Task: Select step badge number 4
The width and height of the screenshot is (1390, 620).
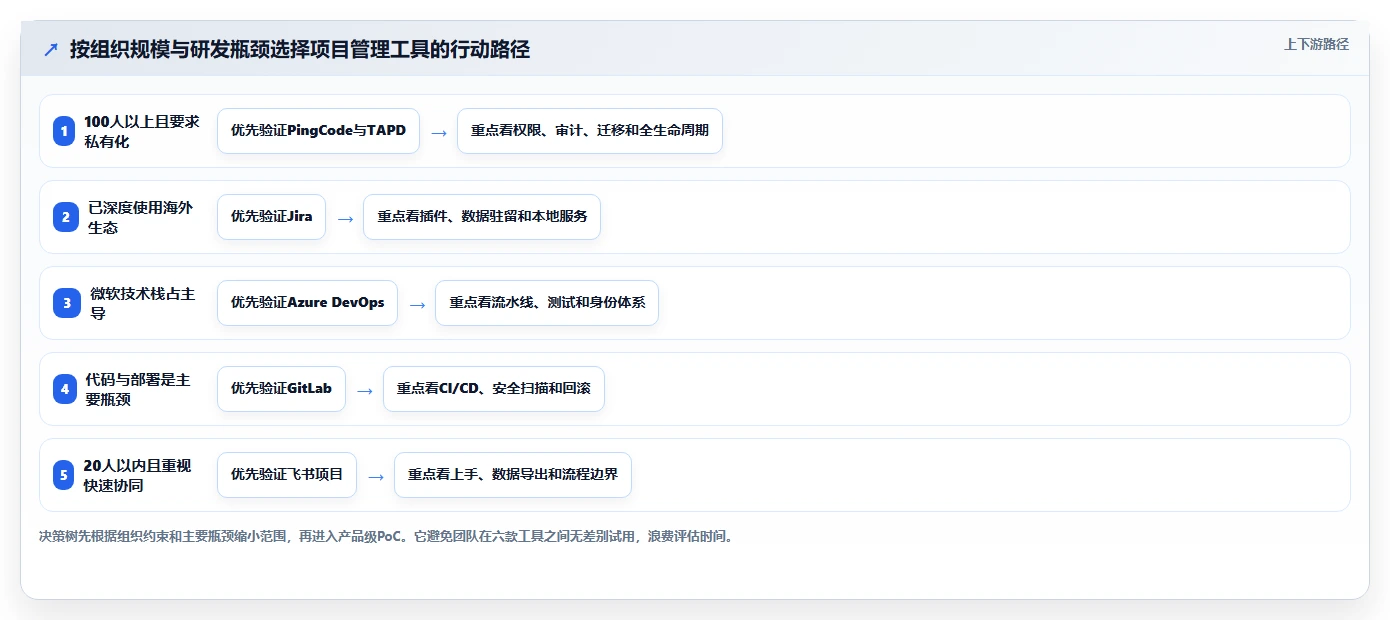Action: [64, 389]
